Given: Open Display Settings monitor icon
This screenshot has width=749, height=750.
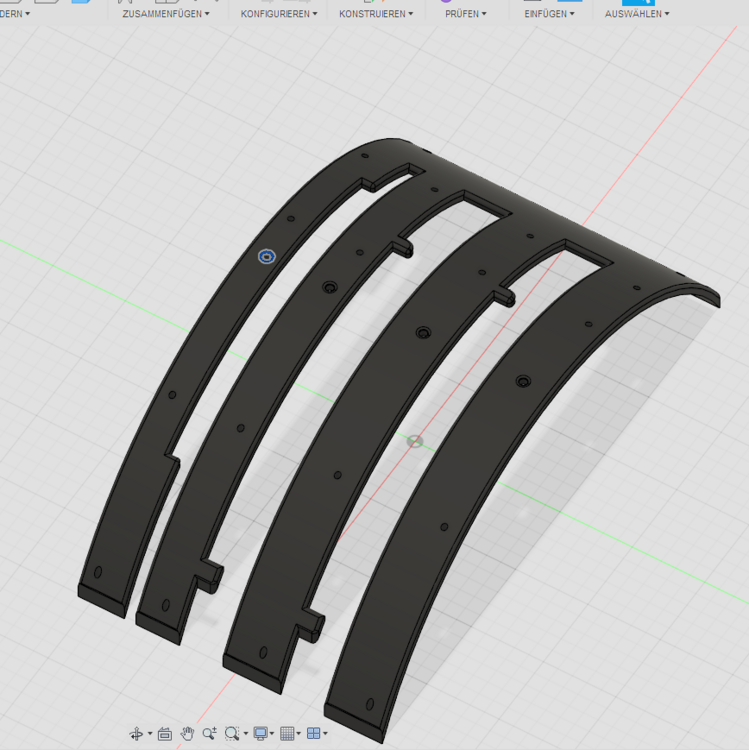Looking at the screenshot, I should (260, 734).
